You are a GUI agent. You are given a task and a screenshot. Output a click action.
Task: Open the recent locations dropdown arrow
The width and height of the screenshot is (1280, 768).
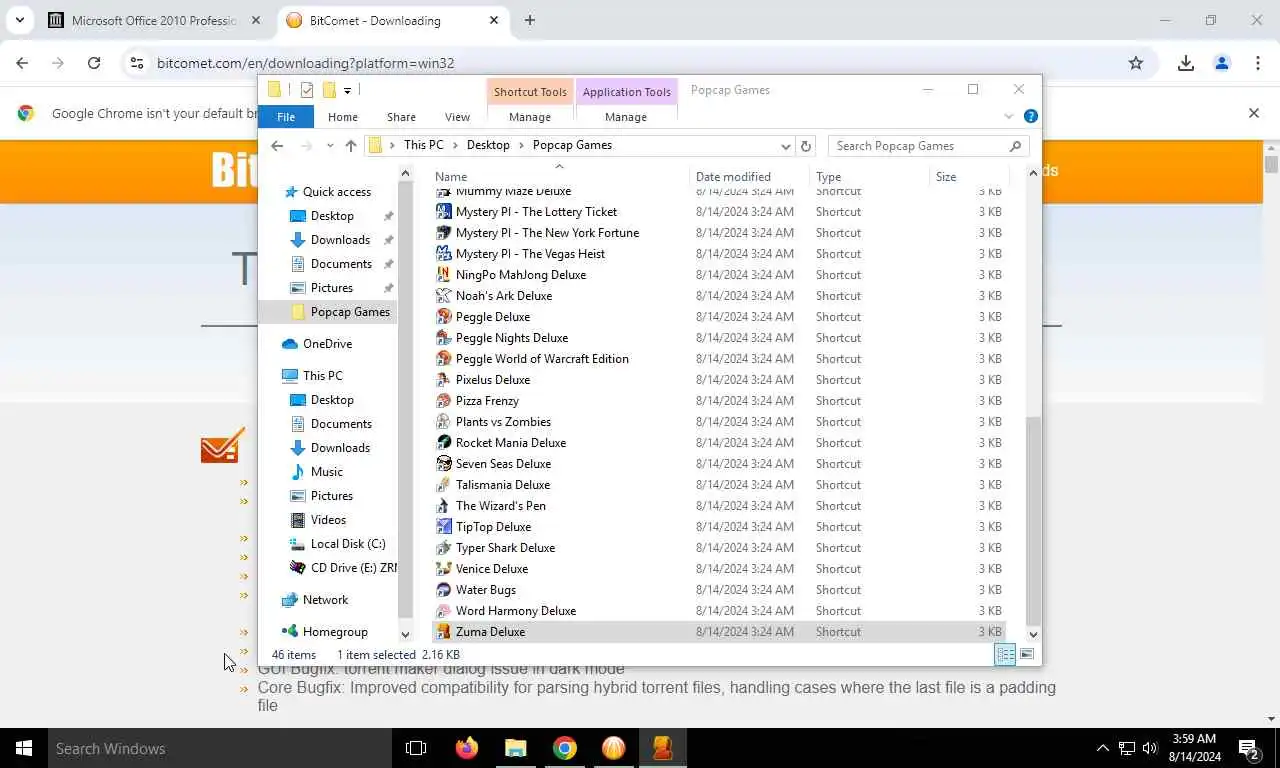tap(330, 146)
